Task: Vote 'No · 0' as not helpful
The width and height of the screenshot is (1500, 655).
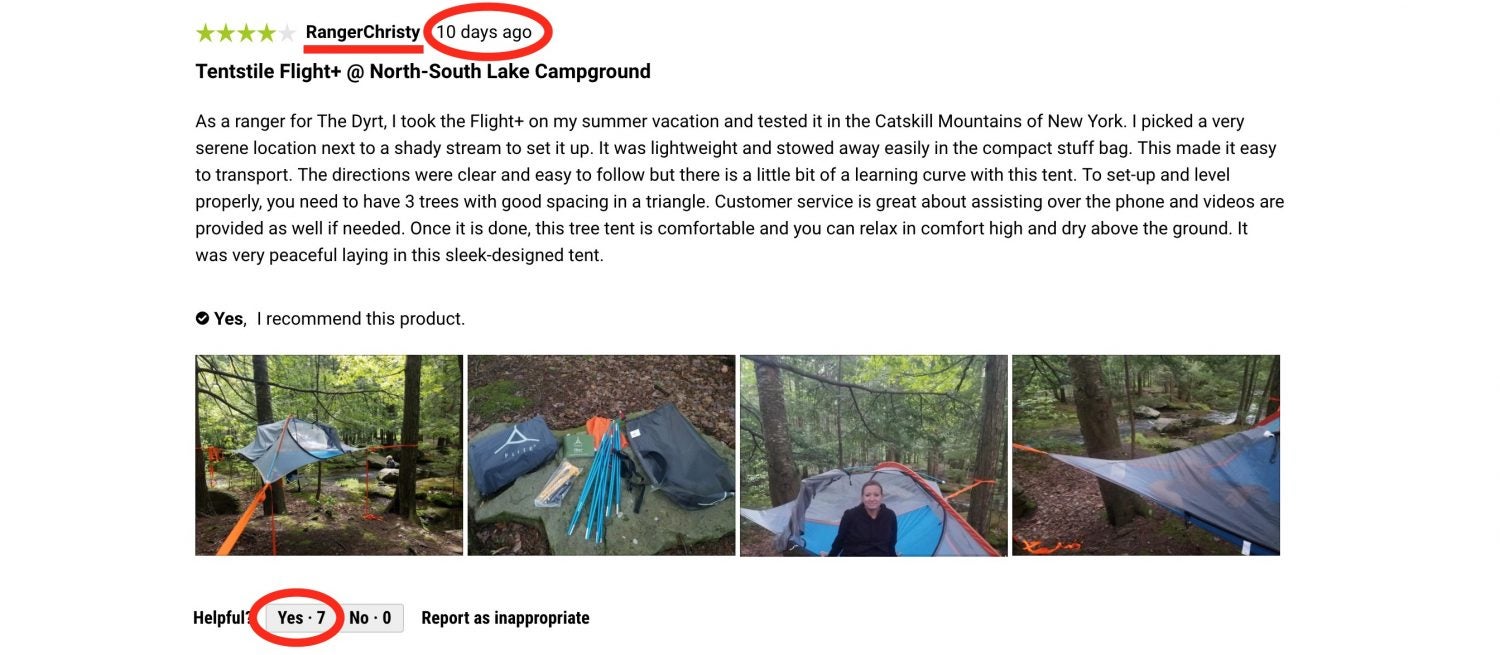Action: (x=370, y=618)
